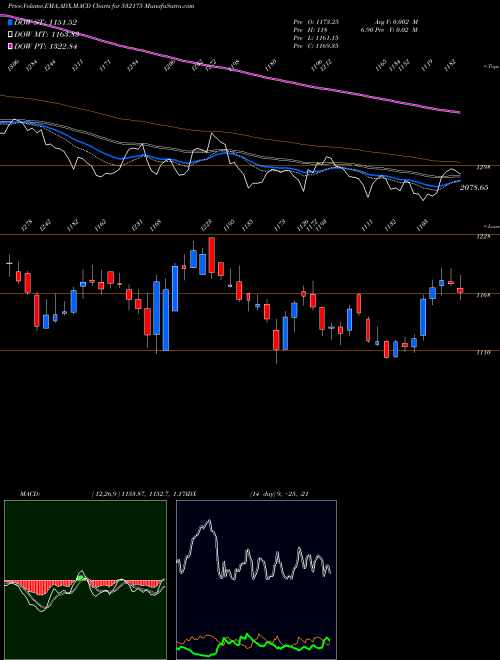Click the 1110 price axis label

(484, 353)
